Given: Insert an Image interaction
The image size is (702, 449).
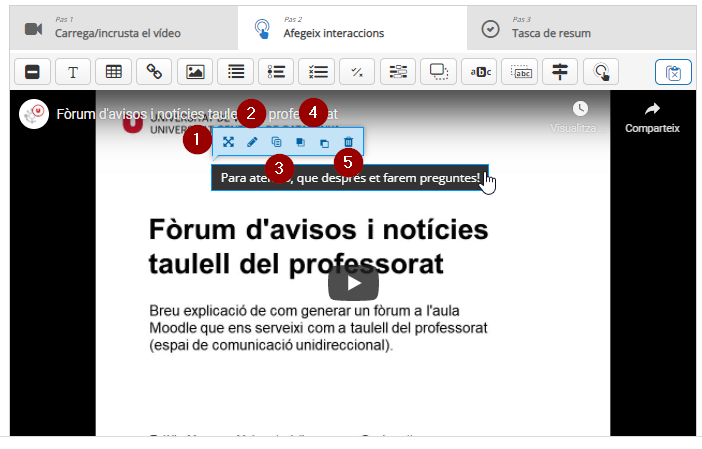Looking at the screenshot, I should click(195, 72).
